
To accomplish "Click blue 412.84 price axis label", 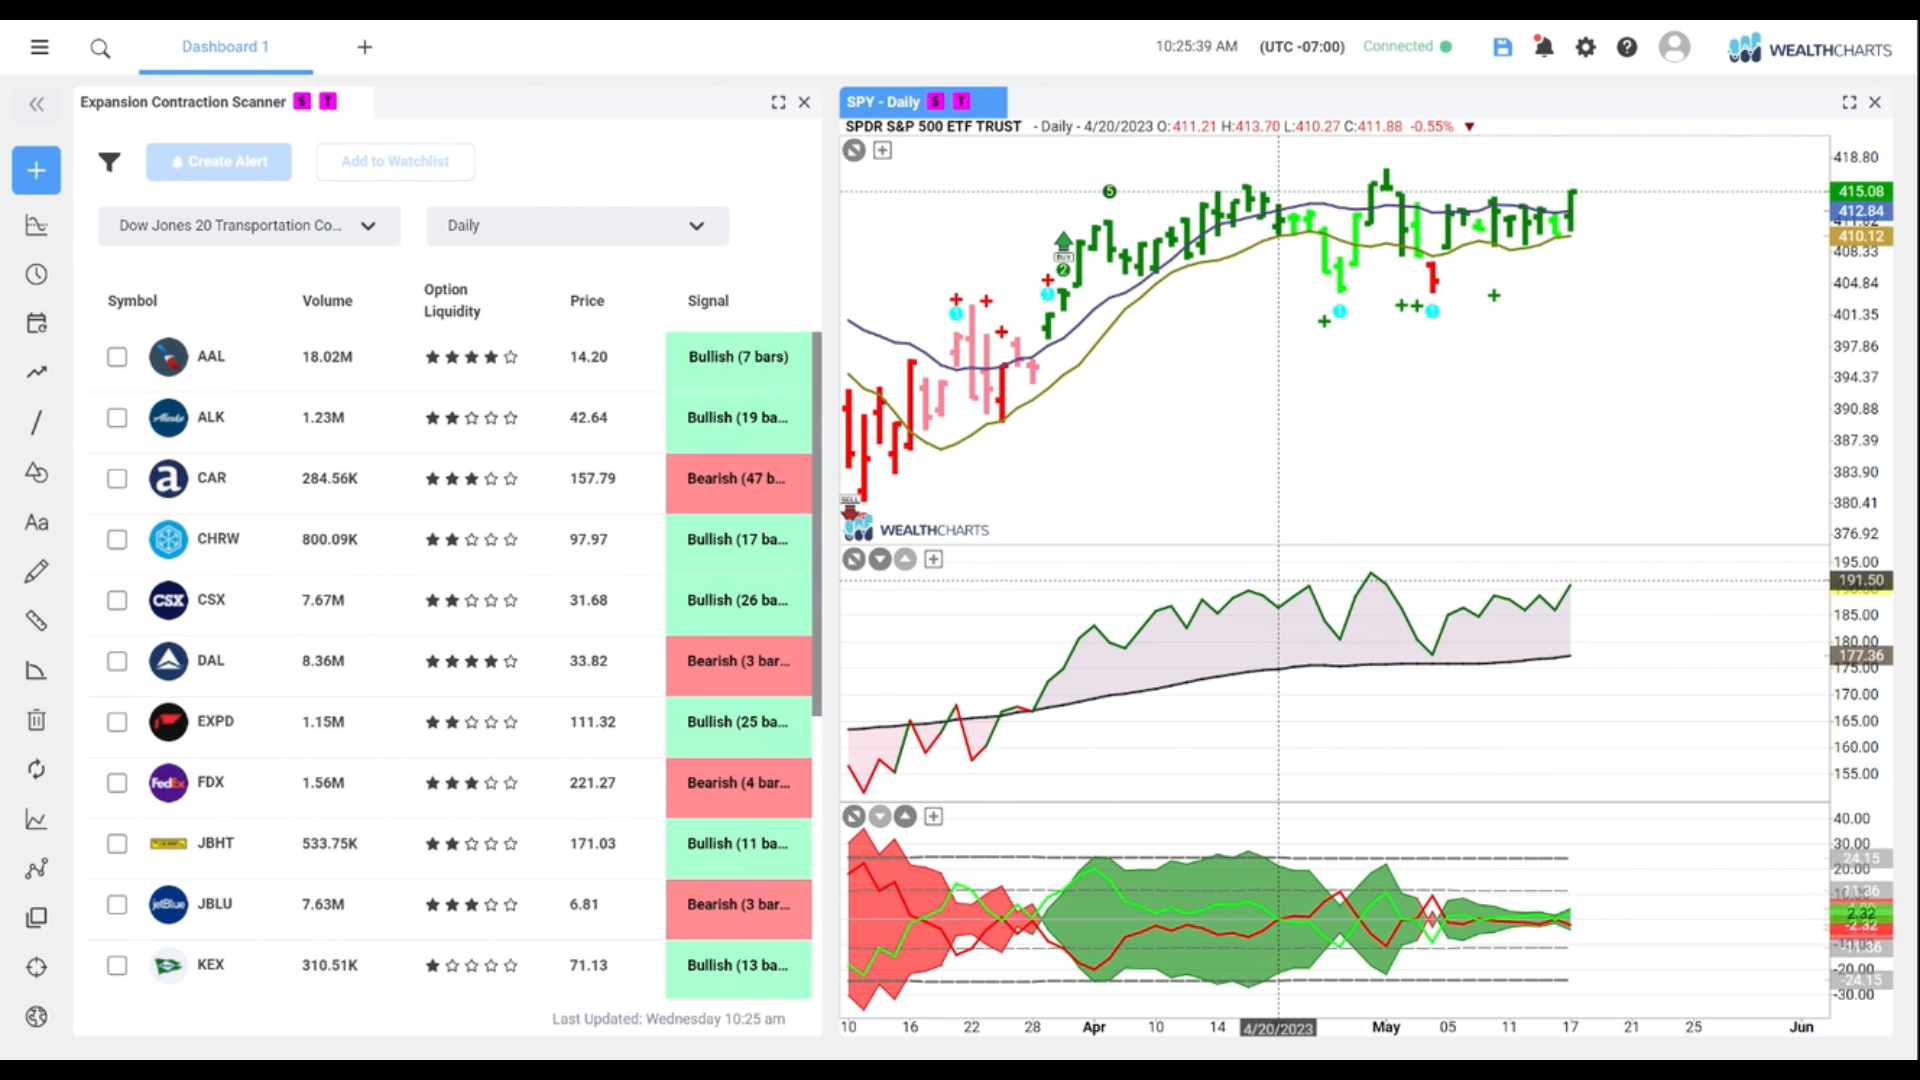I will pyautogui.click(x=1859, y=211).
